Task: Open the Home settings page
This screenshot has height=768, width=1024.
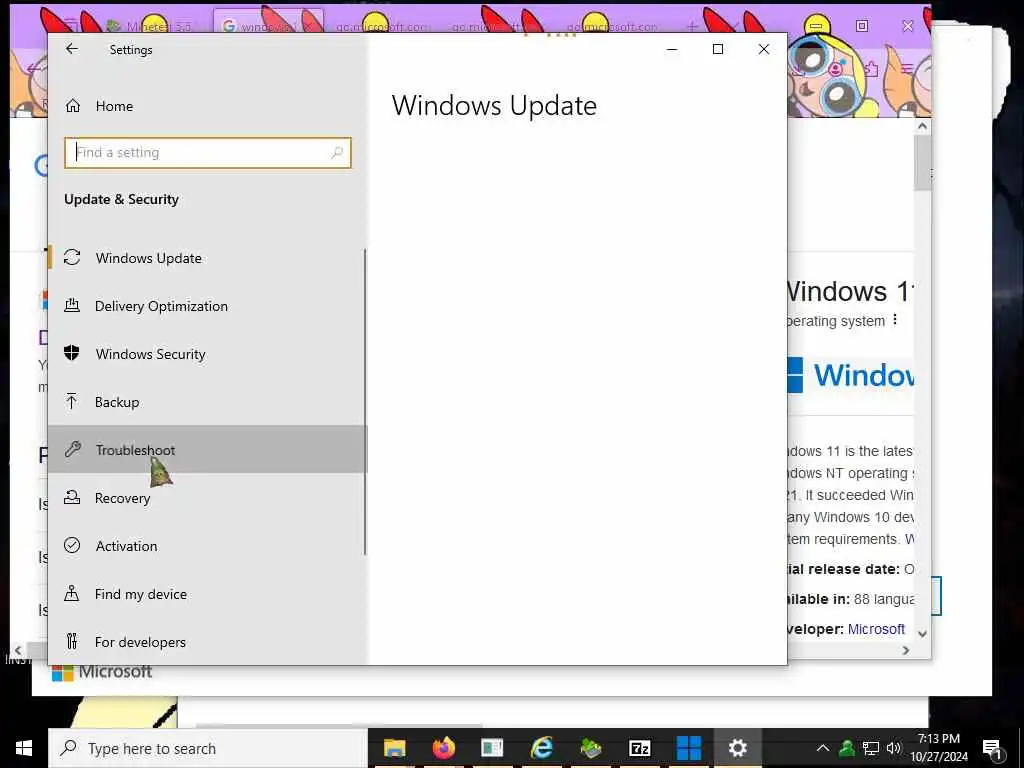Action: [208, 106]
